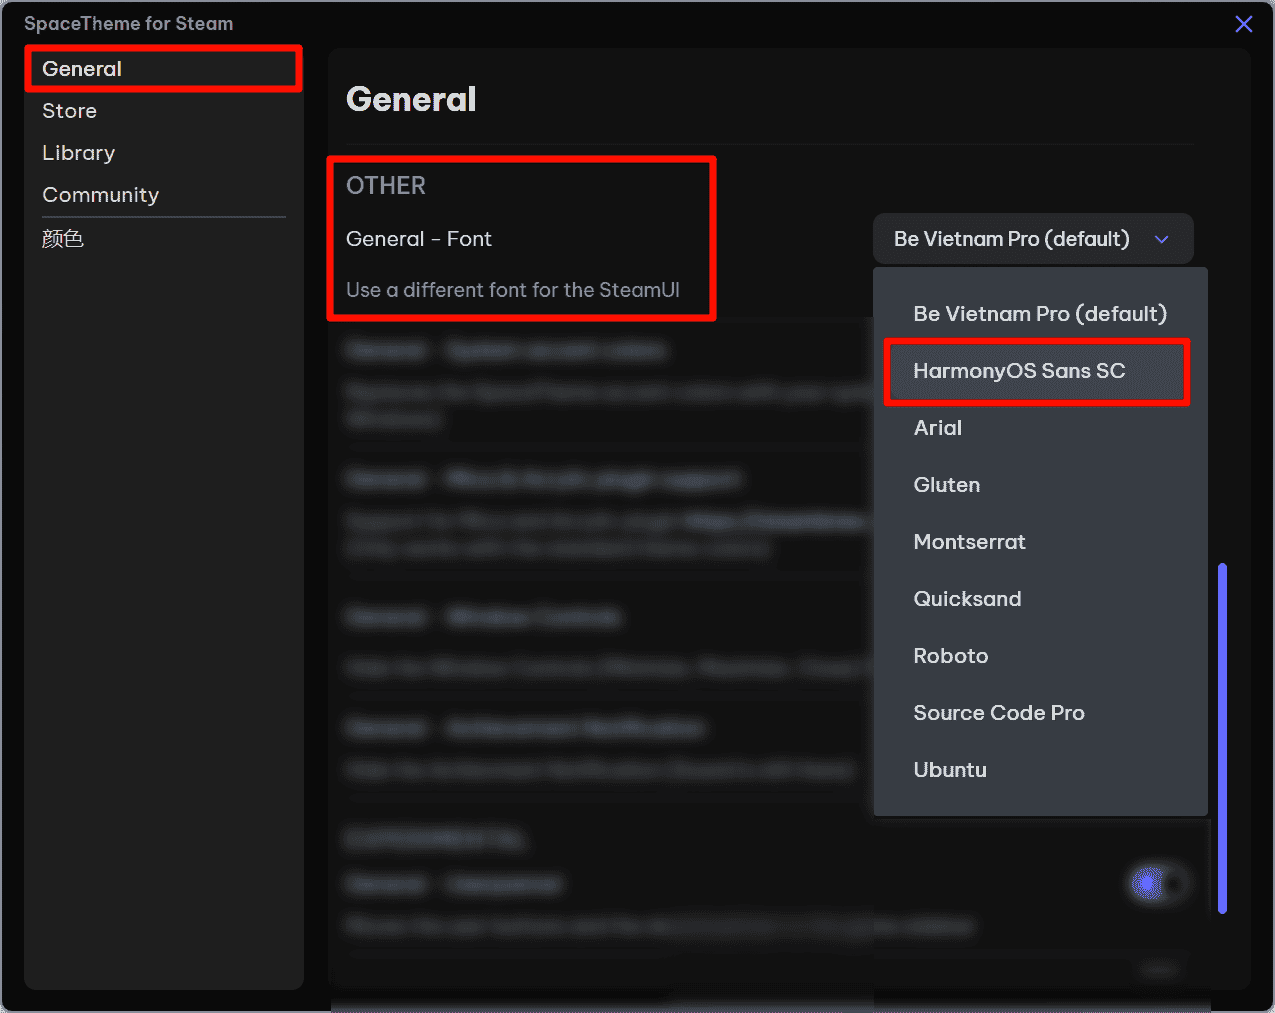Switch to the Store settings section
Image resolution: width=1275 pixels, height=1013 pixels.
point(70,111)
